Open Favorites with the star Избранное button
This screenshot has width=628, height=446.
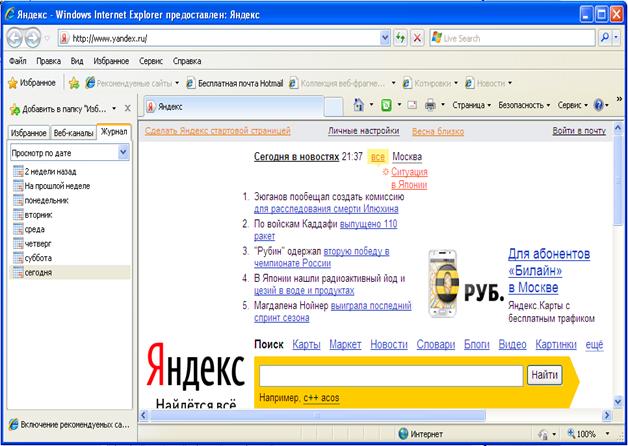[32, 83]
